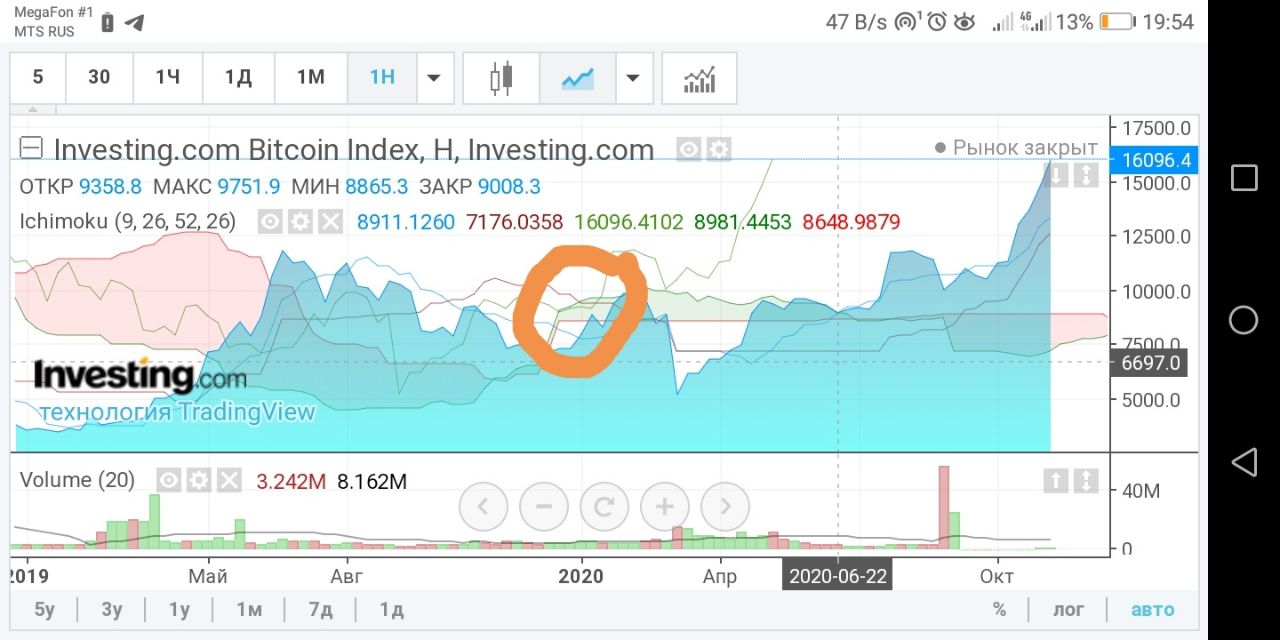The height and width of the screenshot is (640, 1280).
Task: Open the chart style dropdown arrow
Action: click(633, 78)
